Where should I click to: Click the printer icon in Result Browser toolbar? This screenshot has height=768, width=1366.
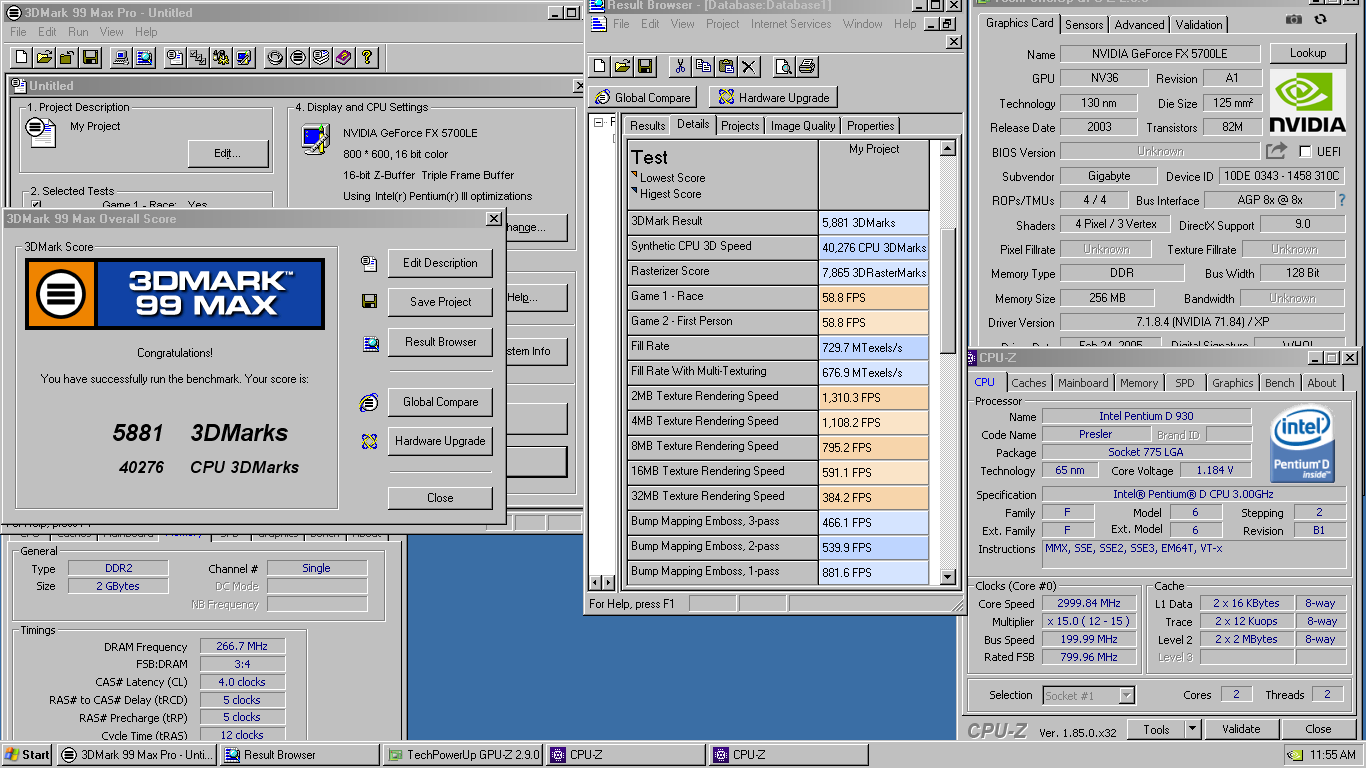click(x=807, y=67)
